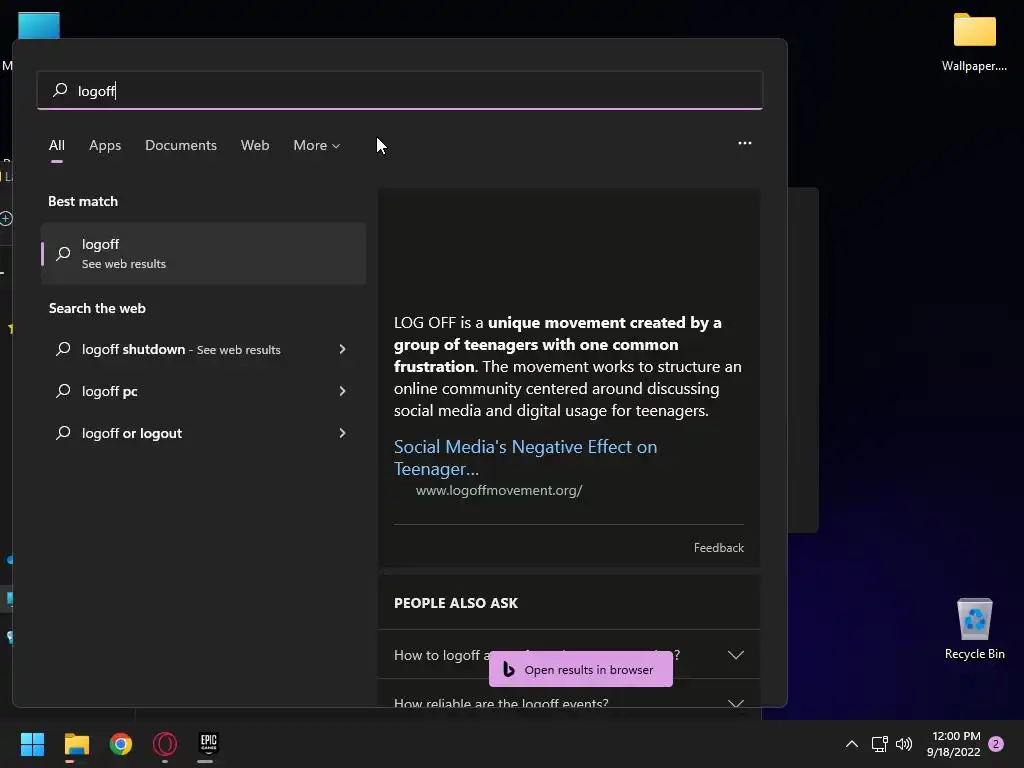
Task: Expand the logoff pc suggestion arrow
Action: [342, 391]
